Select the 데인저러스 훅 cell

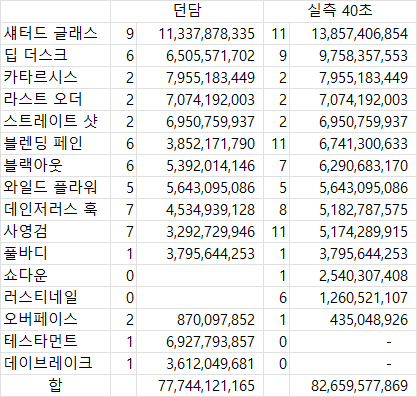click(x=55, y=209)
